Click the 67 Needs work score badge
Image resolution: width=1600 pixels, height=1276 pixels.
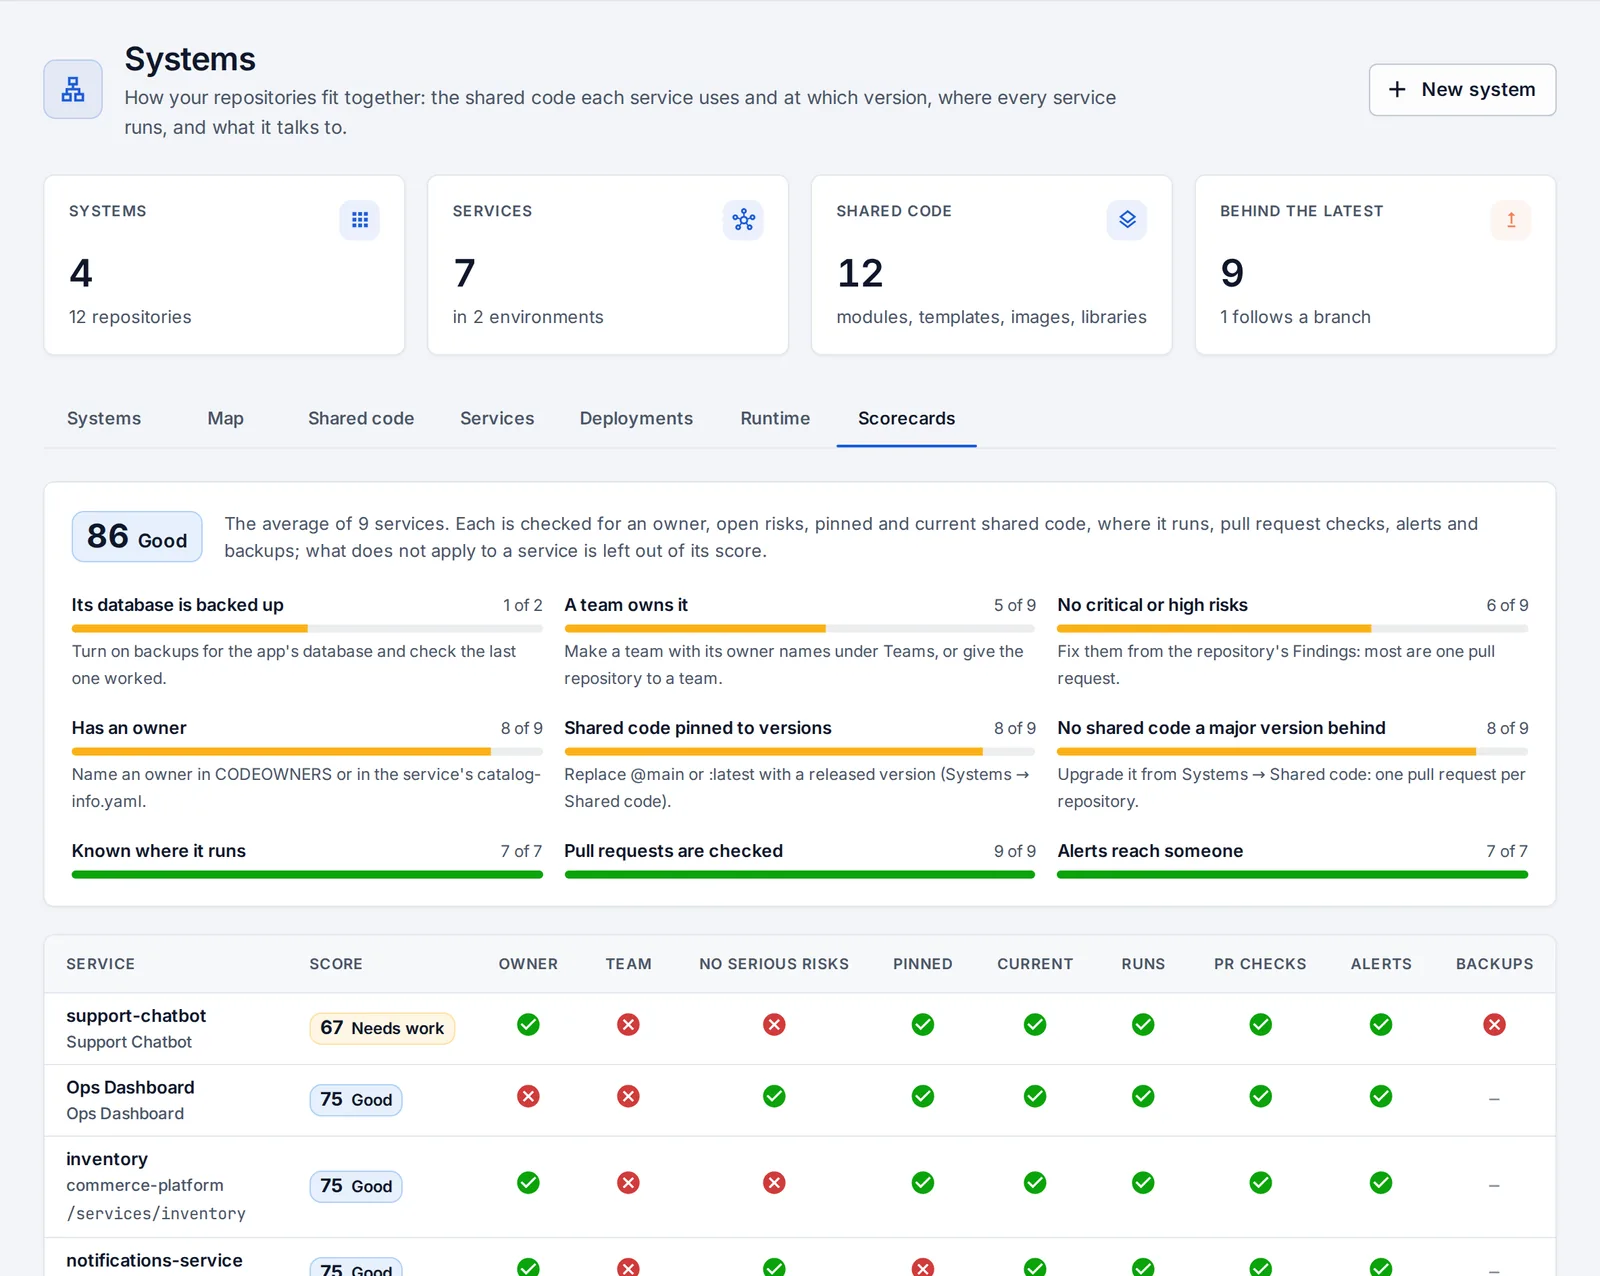click(382, 1028)
